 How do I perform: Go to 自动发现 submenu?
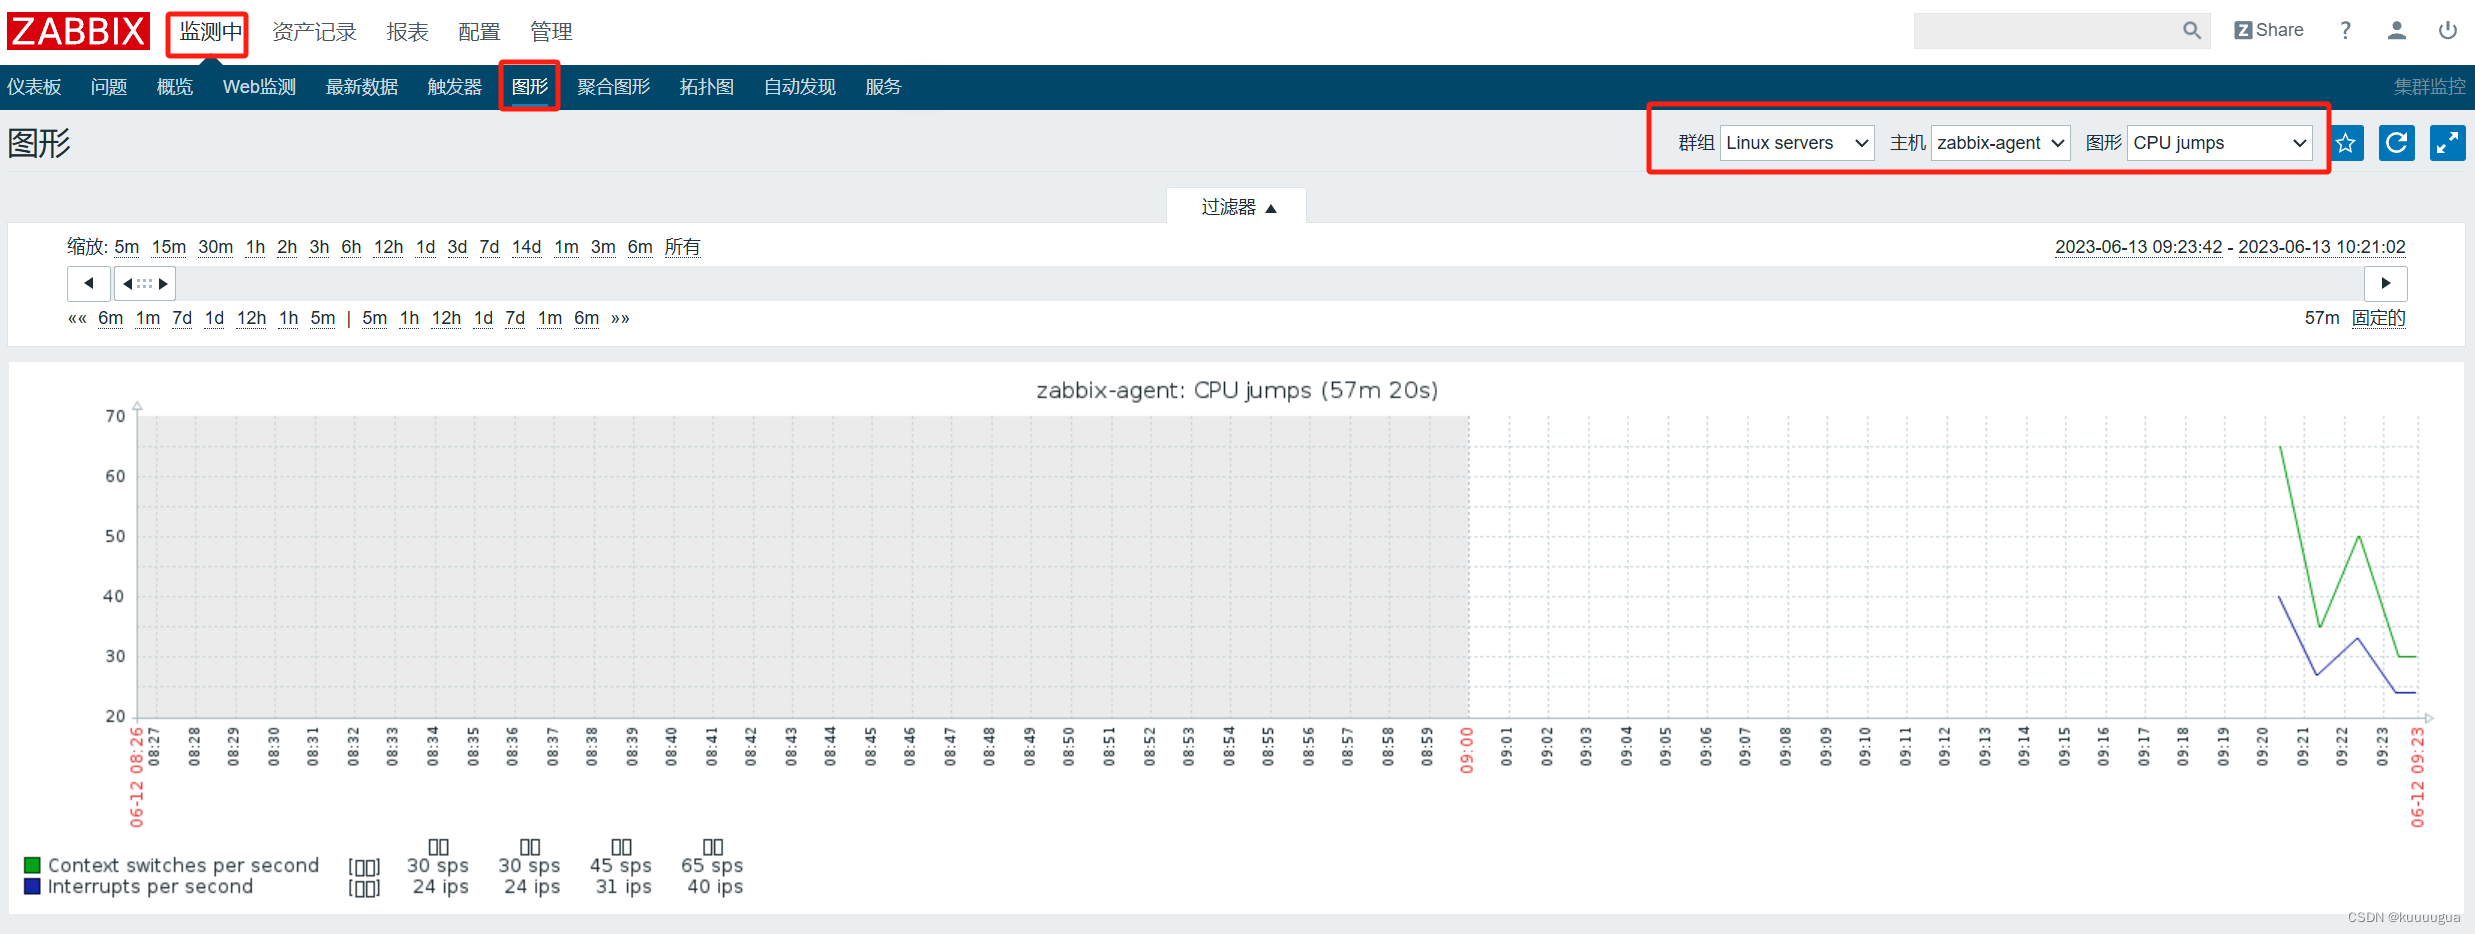(x=800, y=87)
